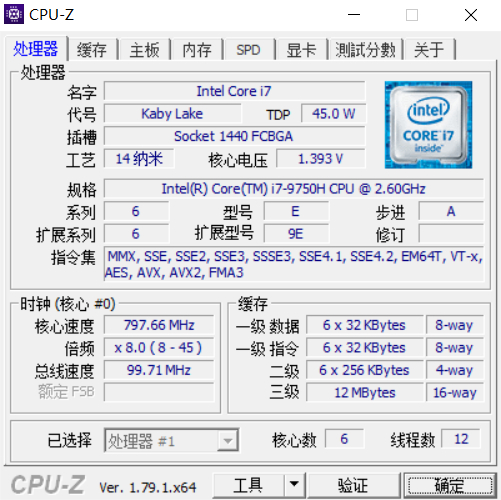501x500 pixels.
Task: Click the specification field showing i7-9750H
Action: (294, 189)
